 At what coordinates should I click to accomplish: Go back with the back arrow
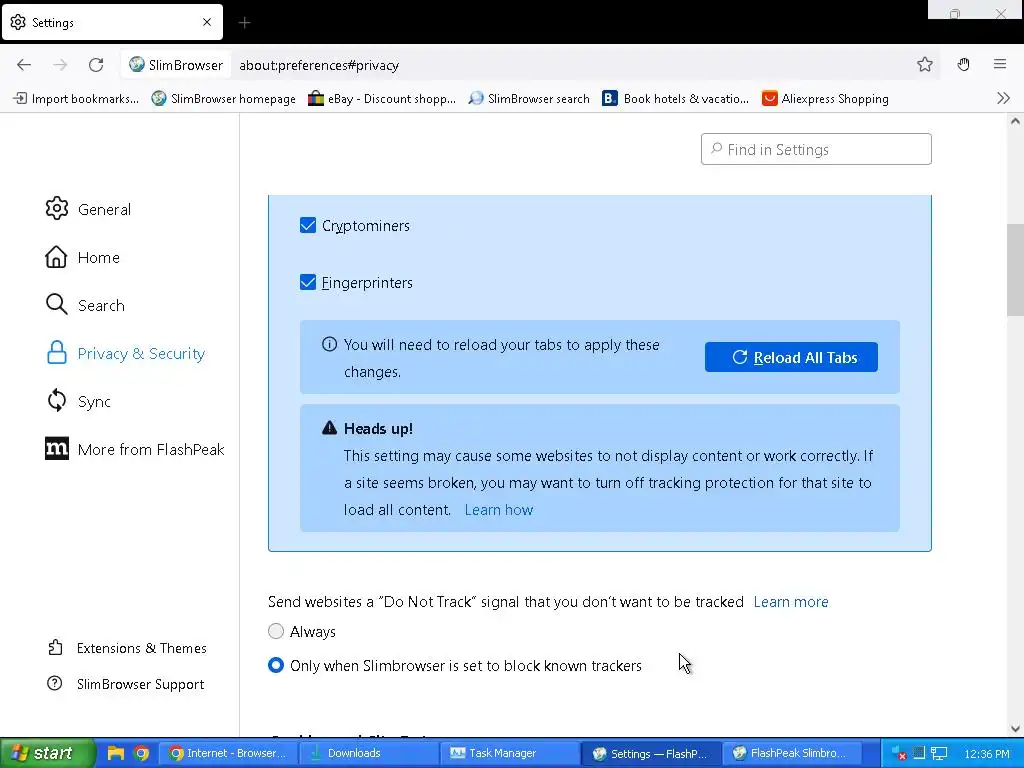(x=24, y=65)
